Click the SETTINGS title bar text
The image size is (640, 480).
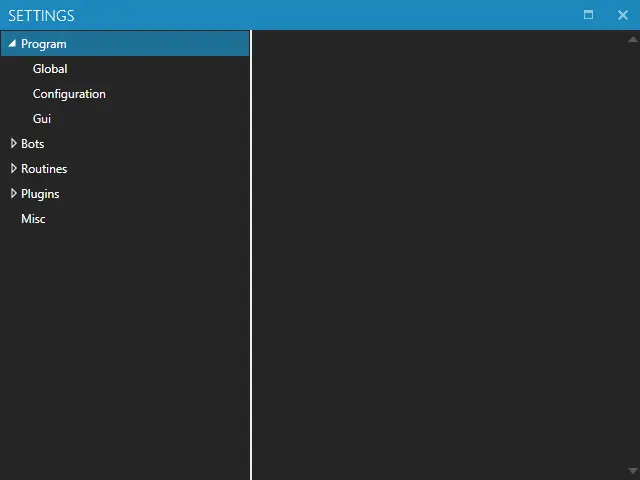[x=41, y=16]
